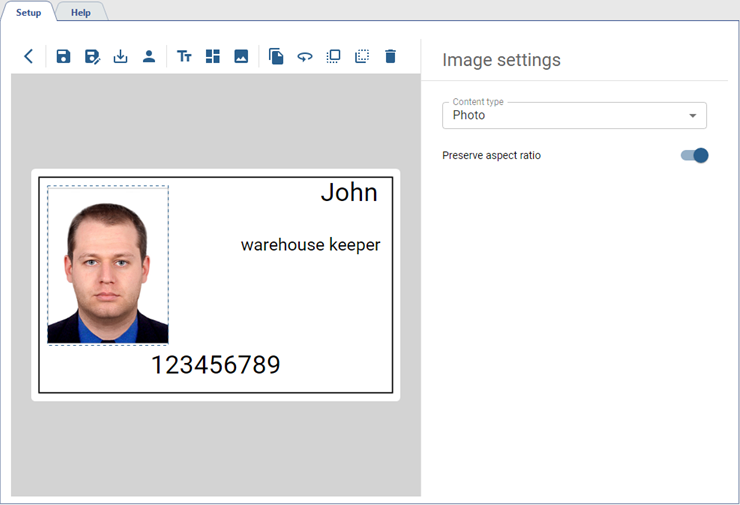Image resolution: width=740 pixels, height=505 pixels.
Task: Toggle the Preserve aspect ratio switch
Action: 694,155
